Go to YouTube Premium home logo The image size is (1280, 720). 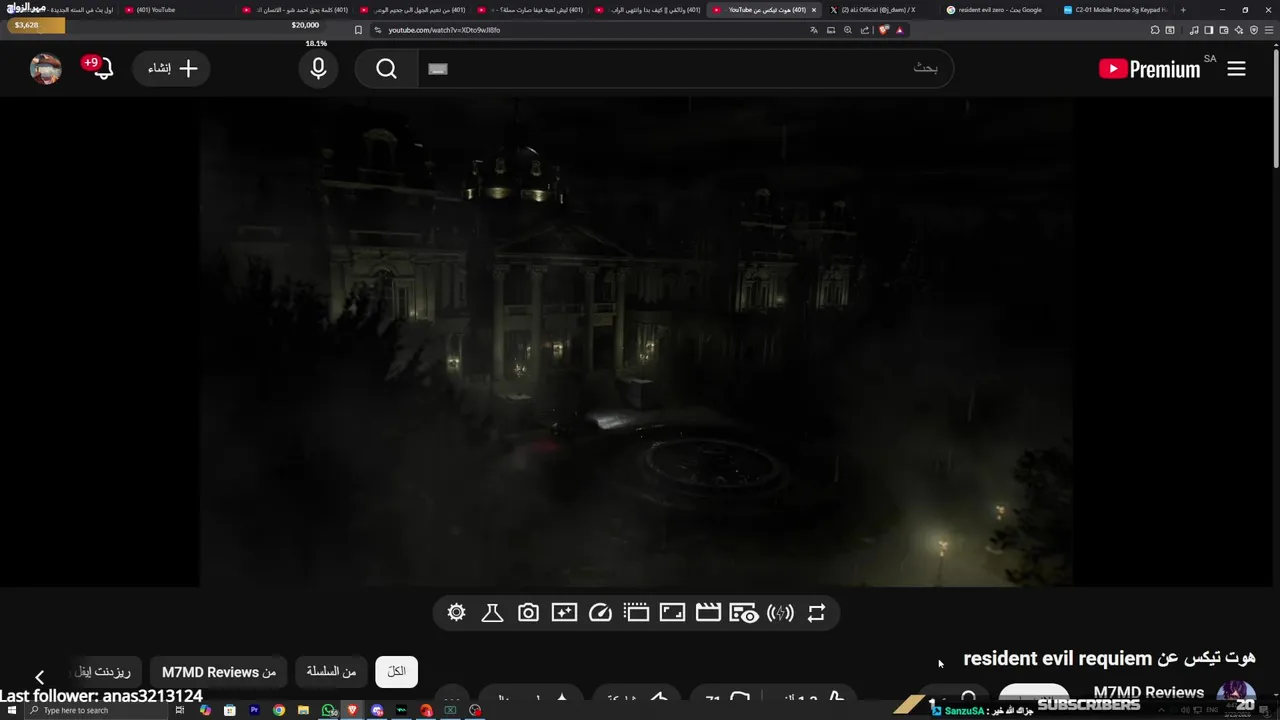pos(1150,68)
